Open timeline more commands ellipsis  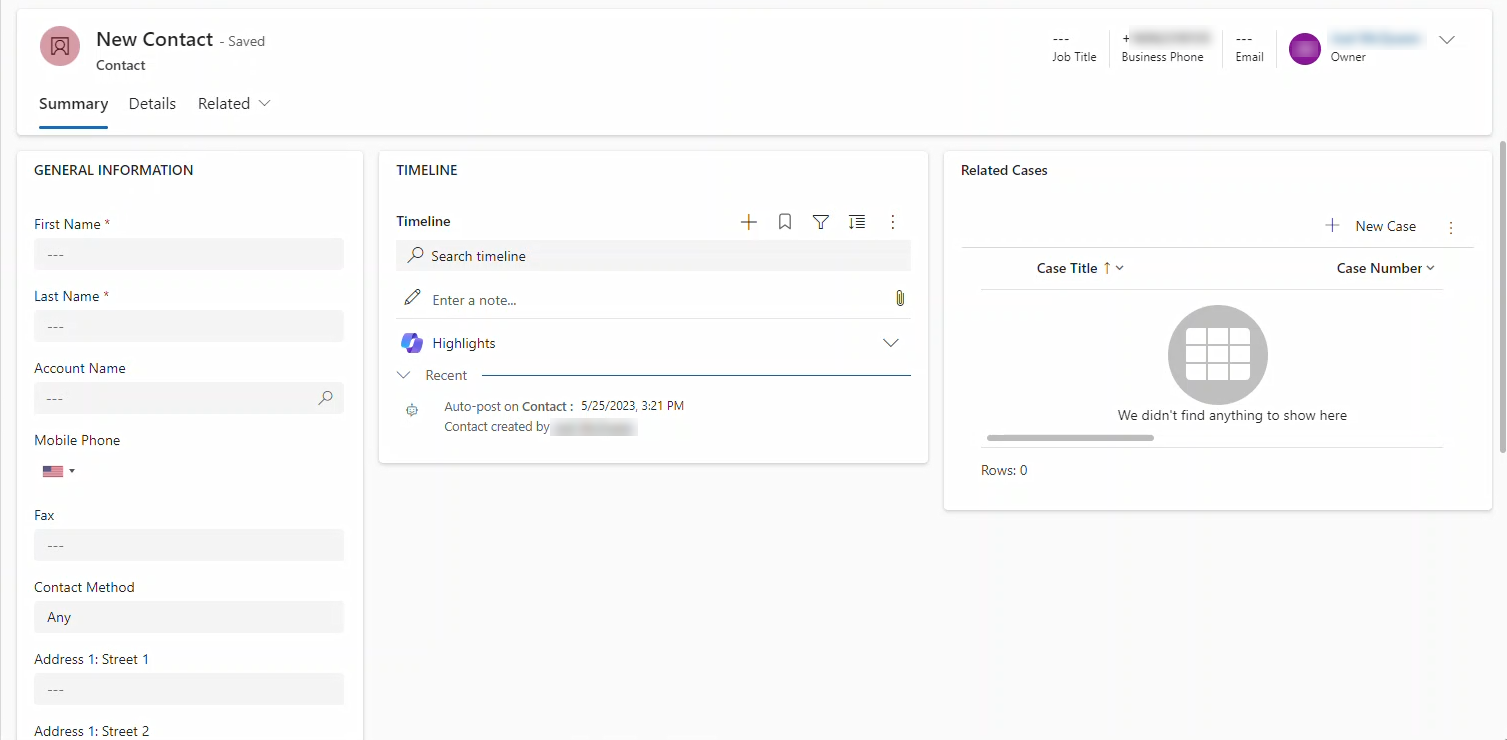tap(893, 222)
